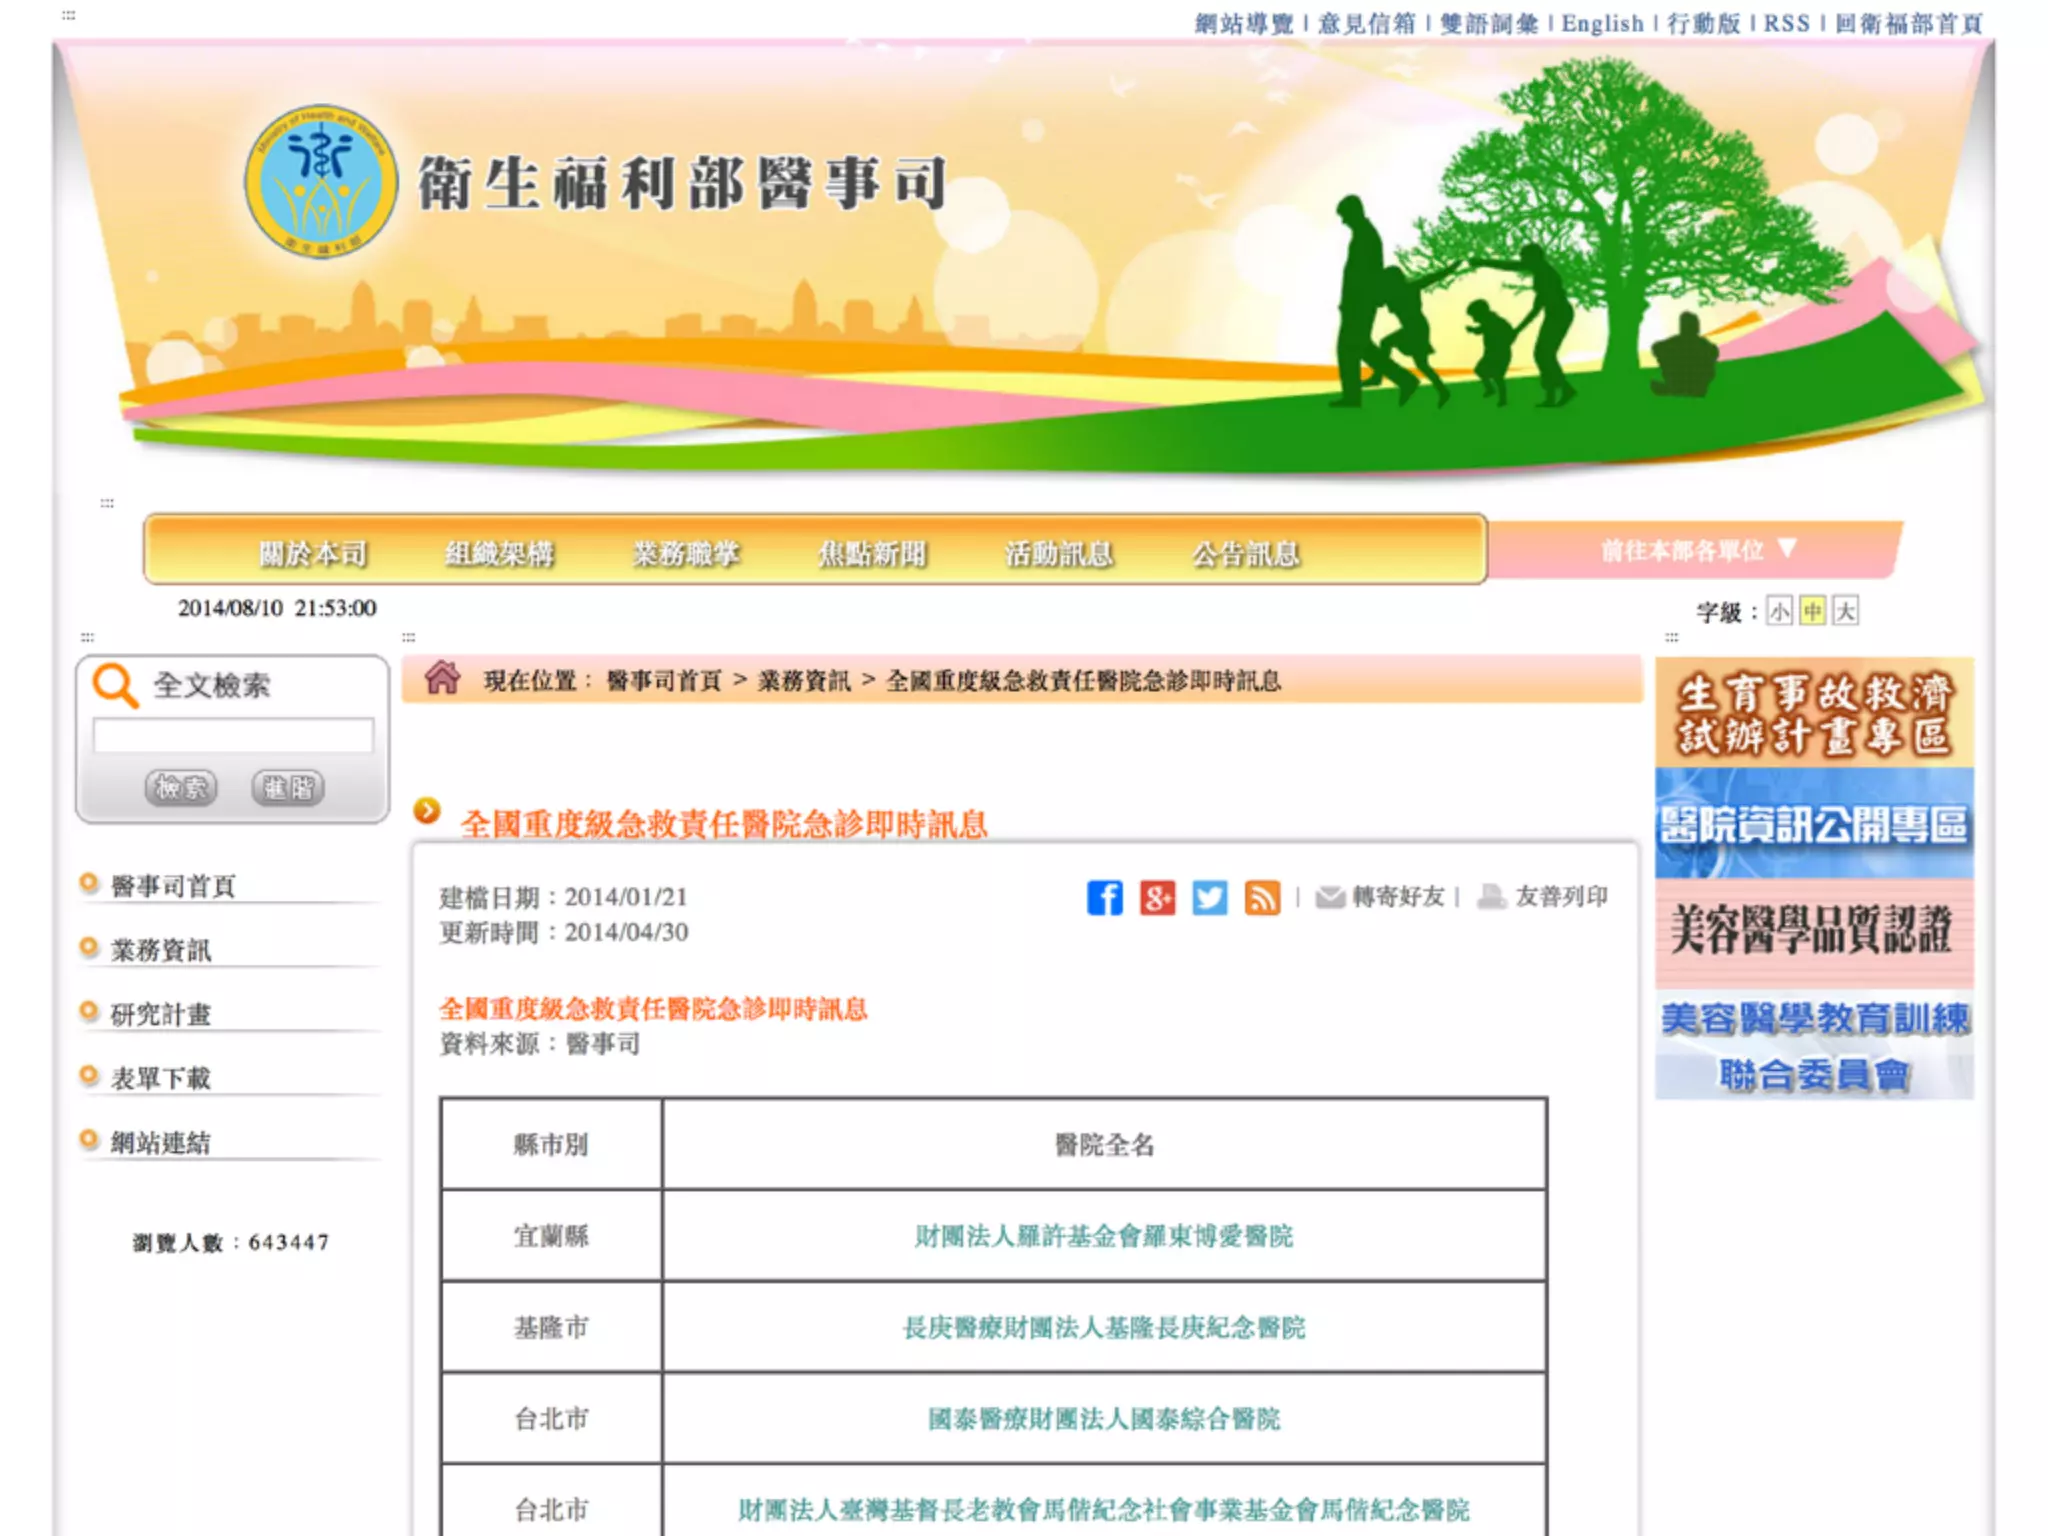Open the 關於本司 menu

click(x=313, y=553)
